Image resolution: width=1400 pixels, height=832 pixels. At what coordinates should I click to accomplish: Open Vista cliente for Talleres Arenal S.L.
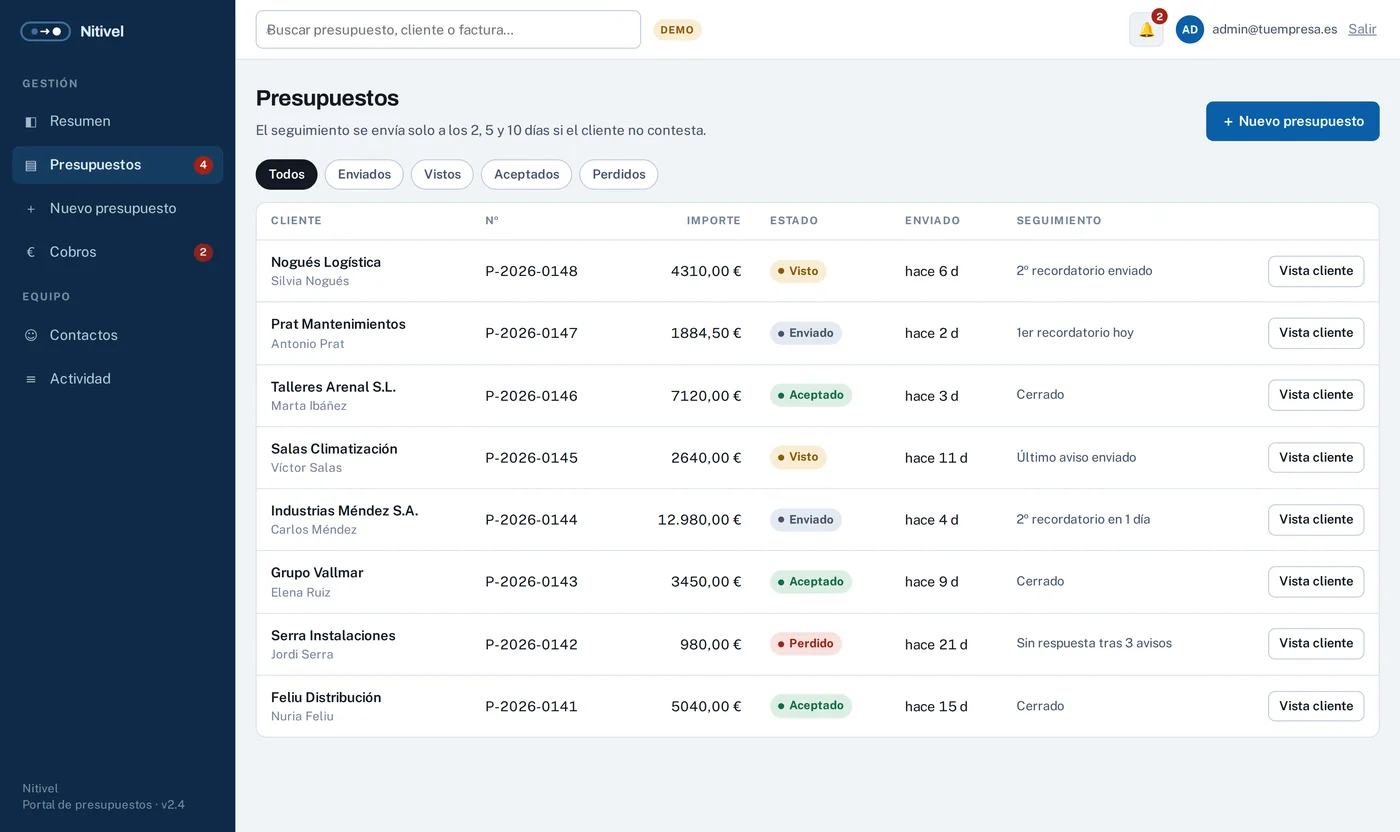pos(1316,395)
